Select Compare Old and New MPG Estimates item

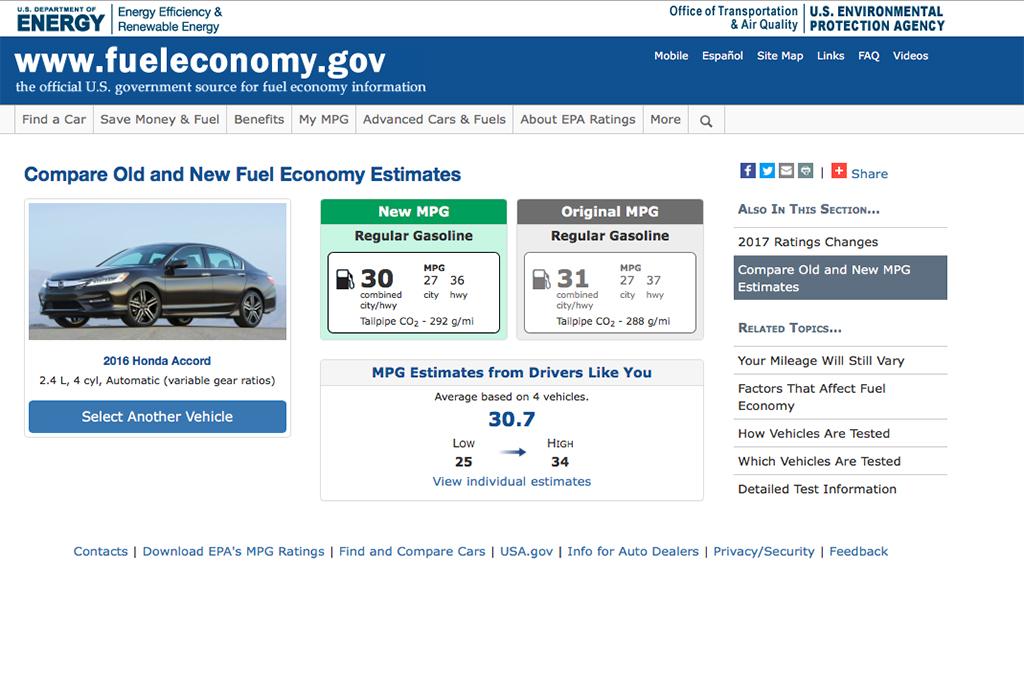coord(840,278)
